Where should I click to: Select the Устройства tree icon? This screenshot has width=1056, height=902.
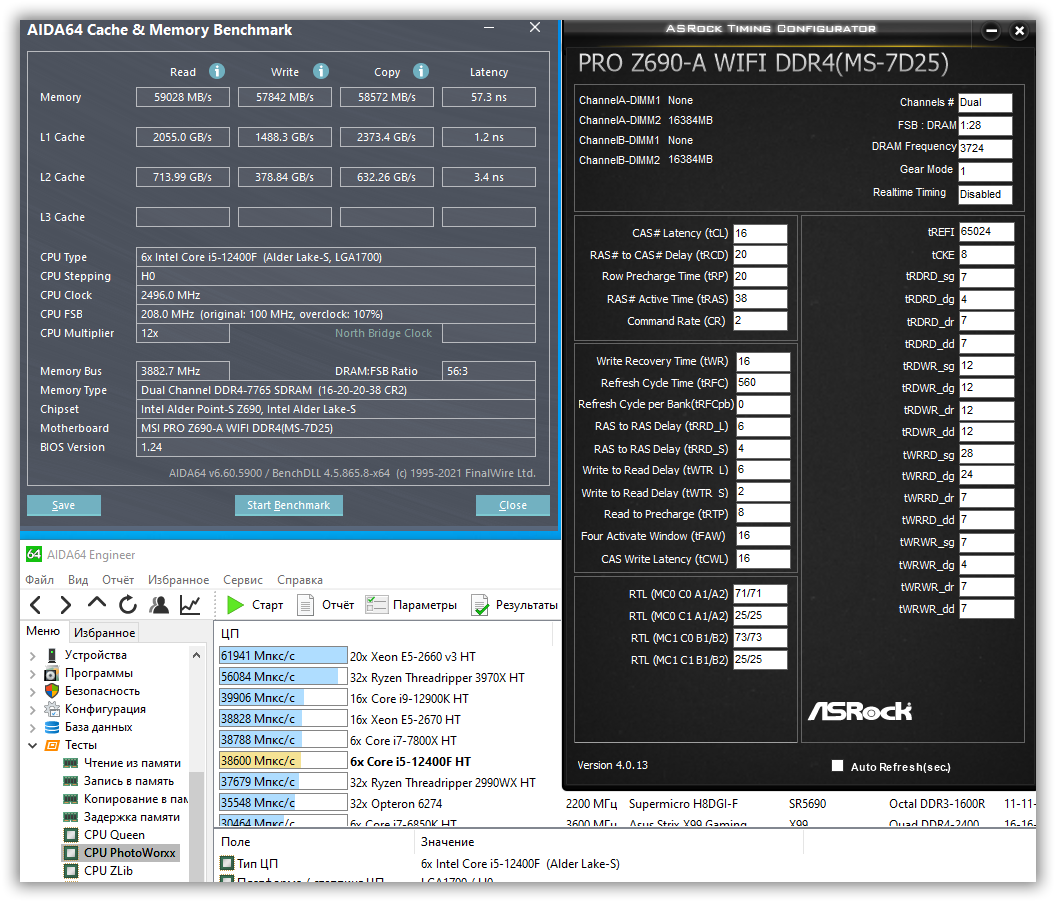click(x=52, y=655)
